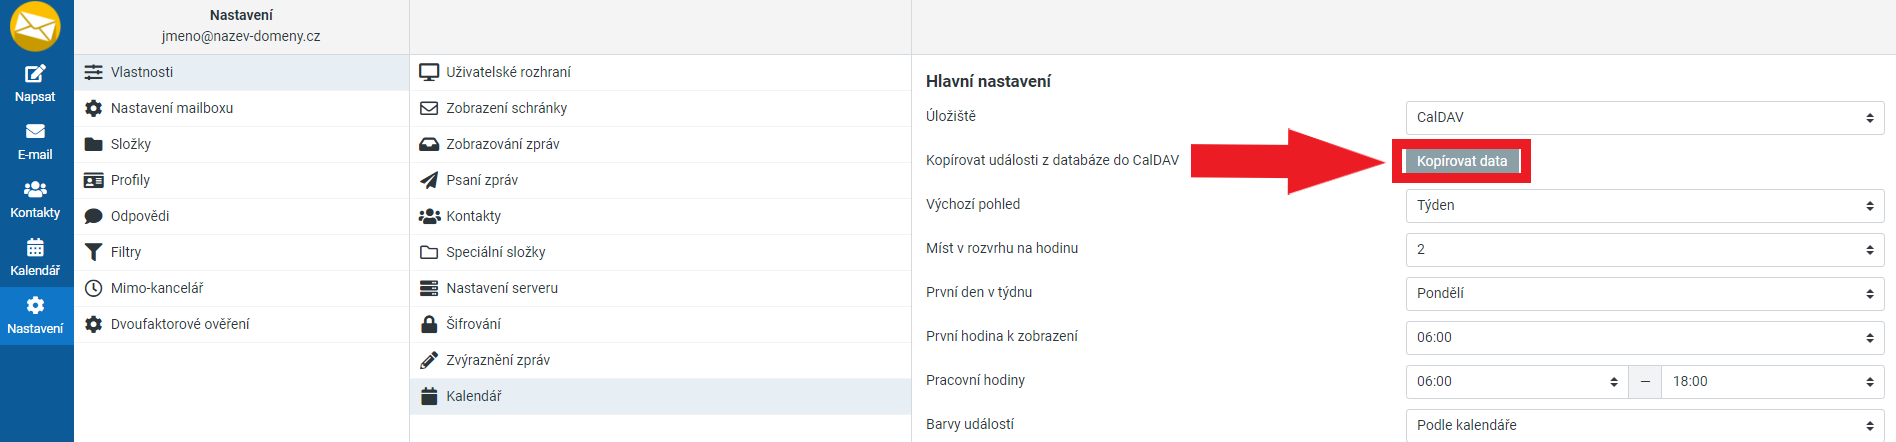The image size is (1896, 442).
Task: Change the První den v týdnu dropdown
Action: [x=1644, y=293]
